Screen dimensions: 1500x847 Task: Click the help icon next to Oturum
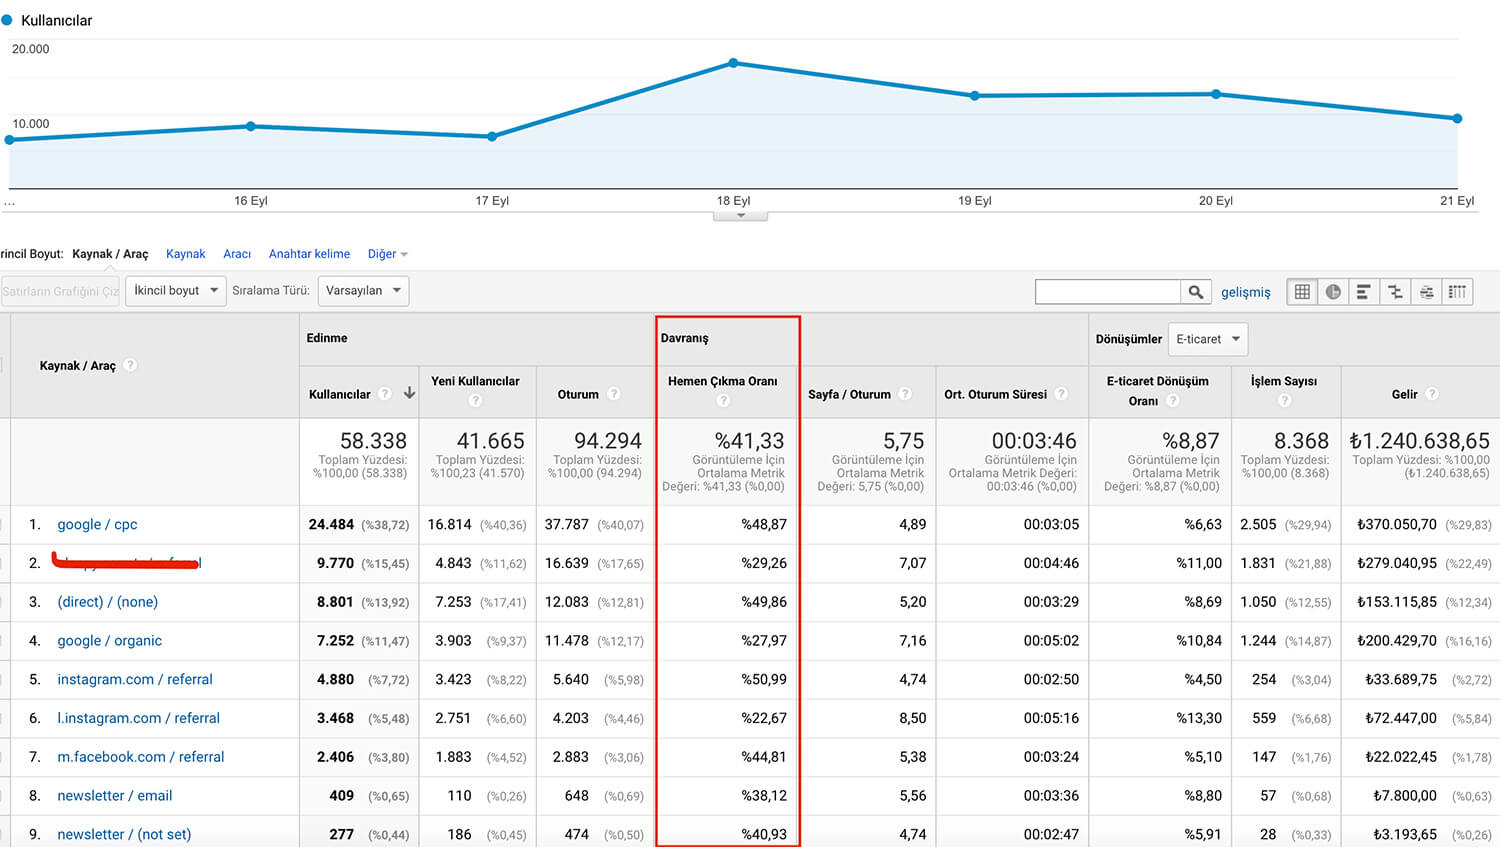pyautogui.click(x=614, y=394)
